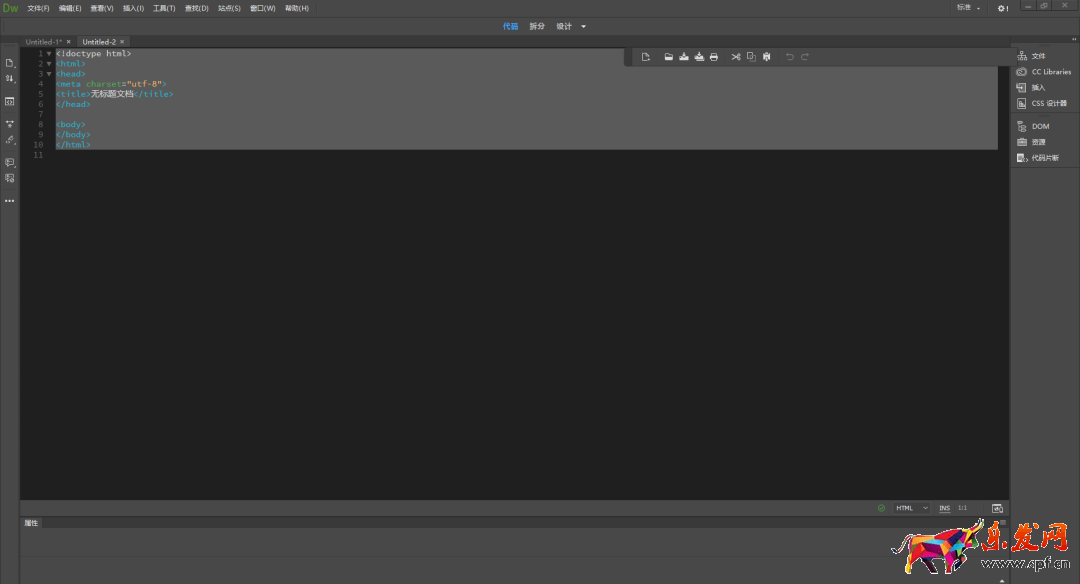Open the 文件(F) menu
The width and height of the screenshot is (1080, 584).
(38, 8)
